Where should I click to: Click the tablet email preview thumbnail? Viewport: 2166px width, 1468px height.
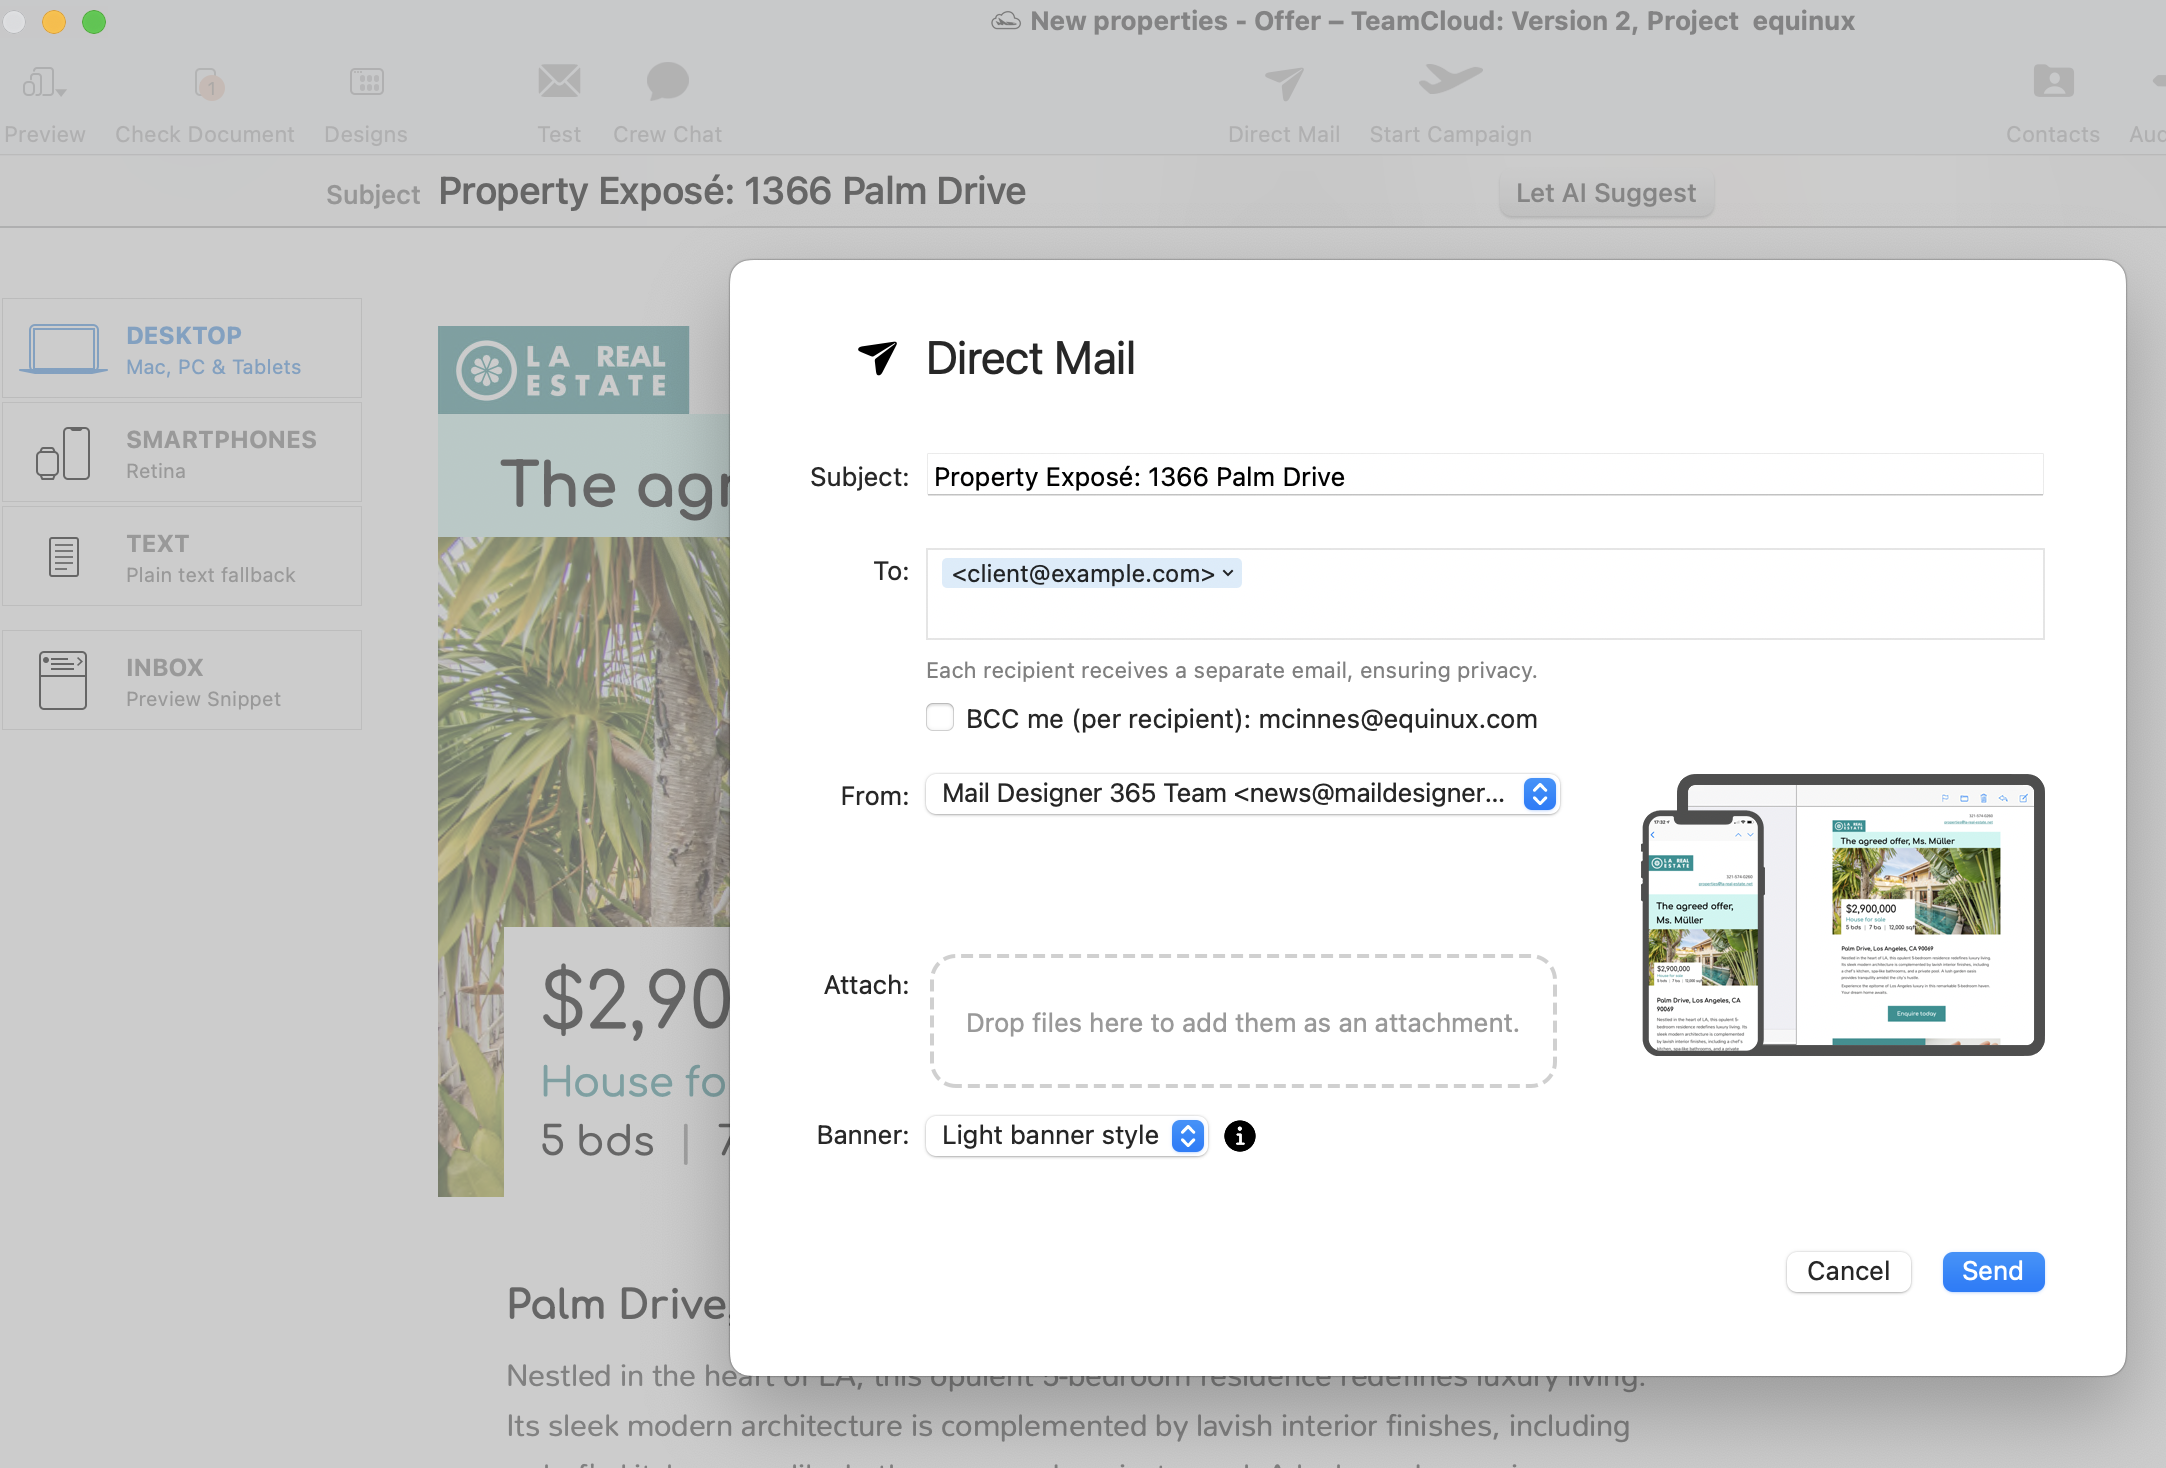tap(1905, 915)
